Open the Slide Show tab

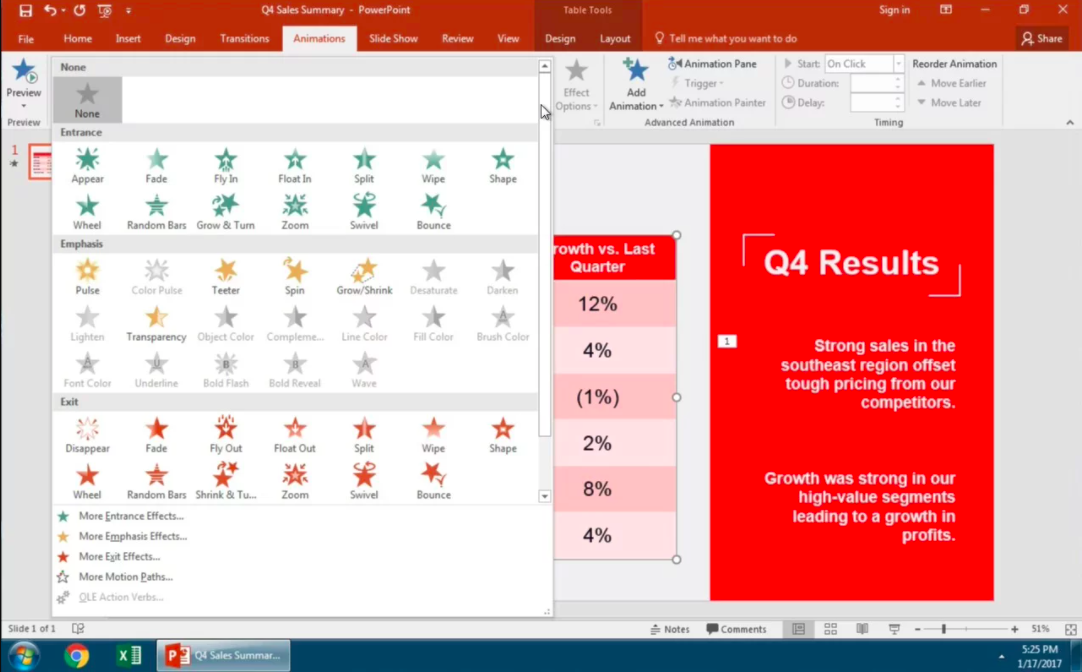(393, 39)
